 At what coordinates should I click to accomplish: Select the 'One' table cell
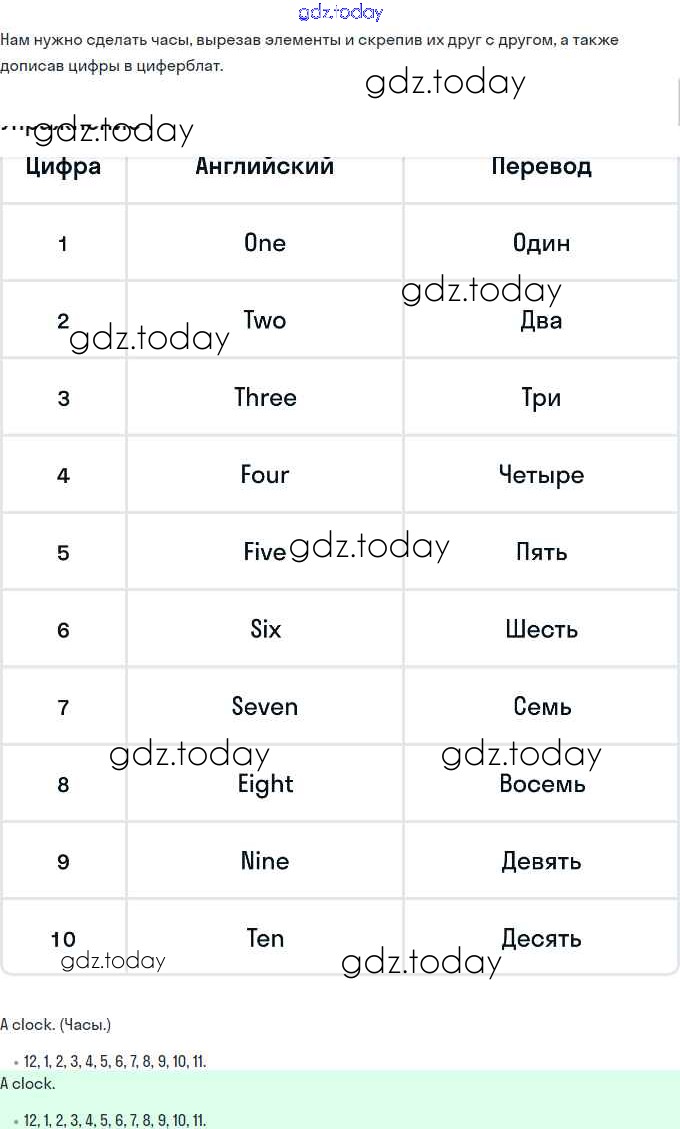pyautogui.click(x=265, y=243)
